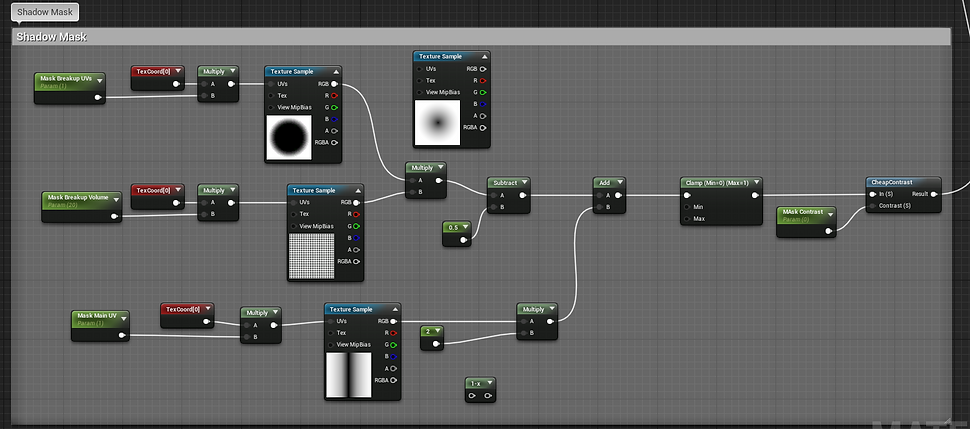Click the Add node A input pin
This screenshot has width=970, height=429.
600,196
